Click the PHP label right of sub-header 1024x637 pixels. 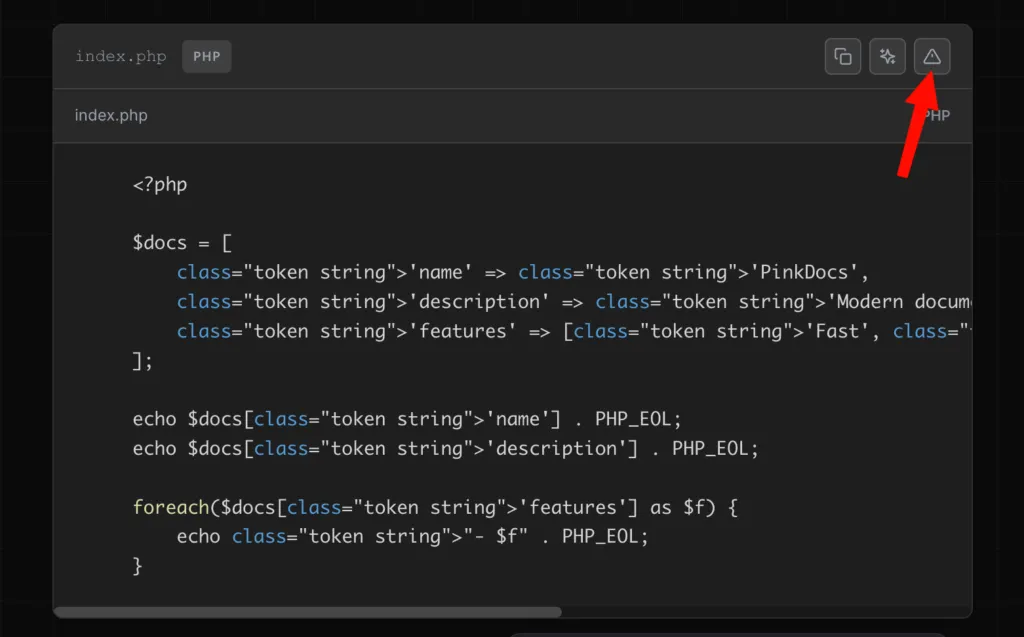[x=938, y=116]
